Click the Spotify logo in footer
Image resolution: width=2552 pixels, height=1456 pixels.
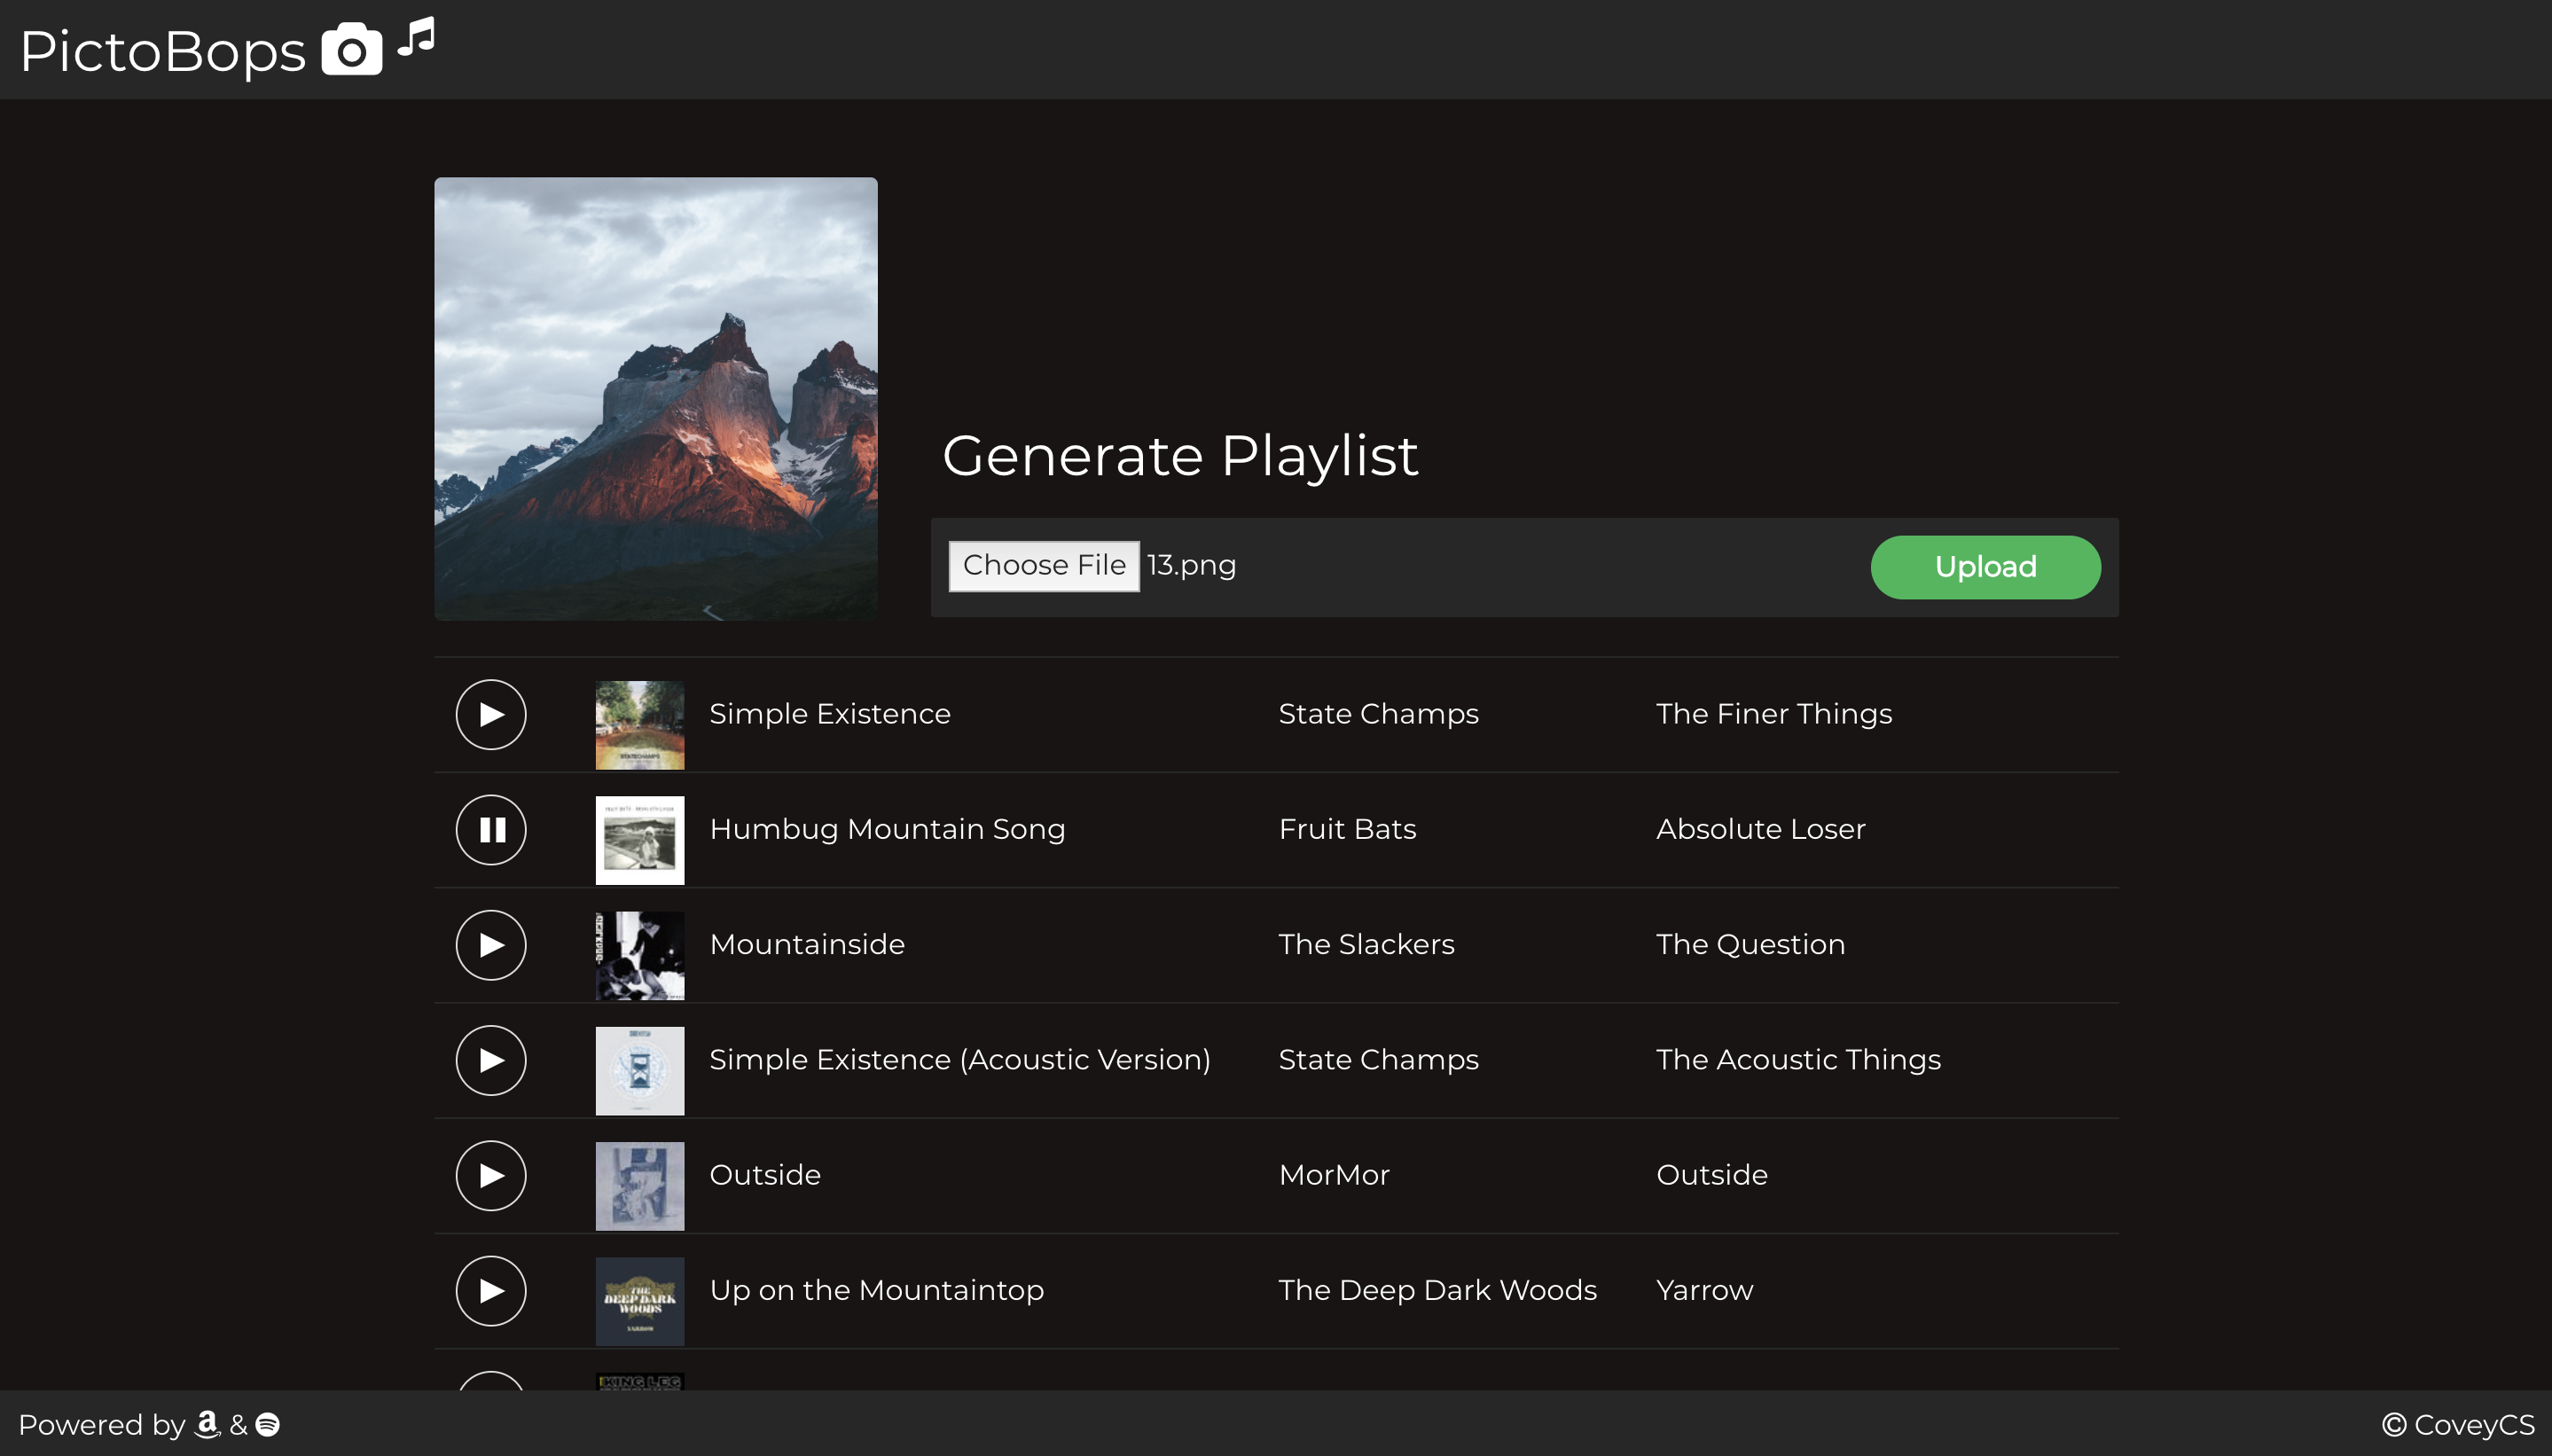click(268, 1424)
